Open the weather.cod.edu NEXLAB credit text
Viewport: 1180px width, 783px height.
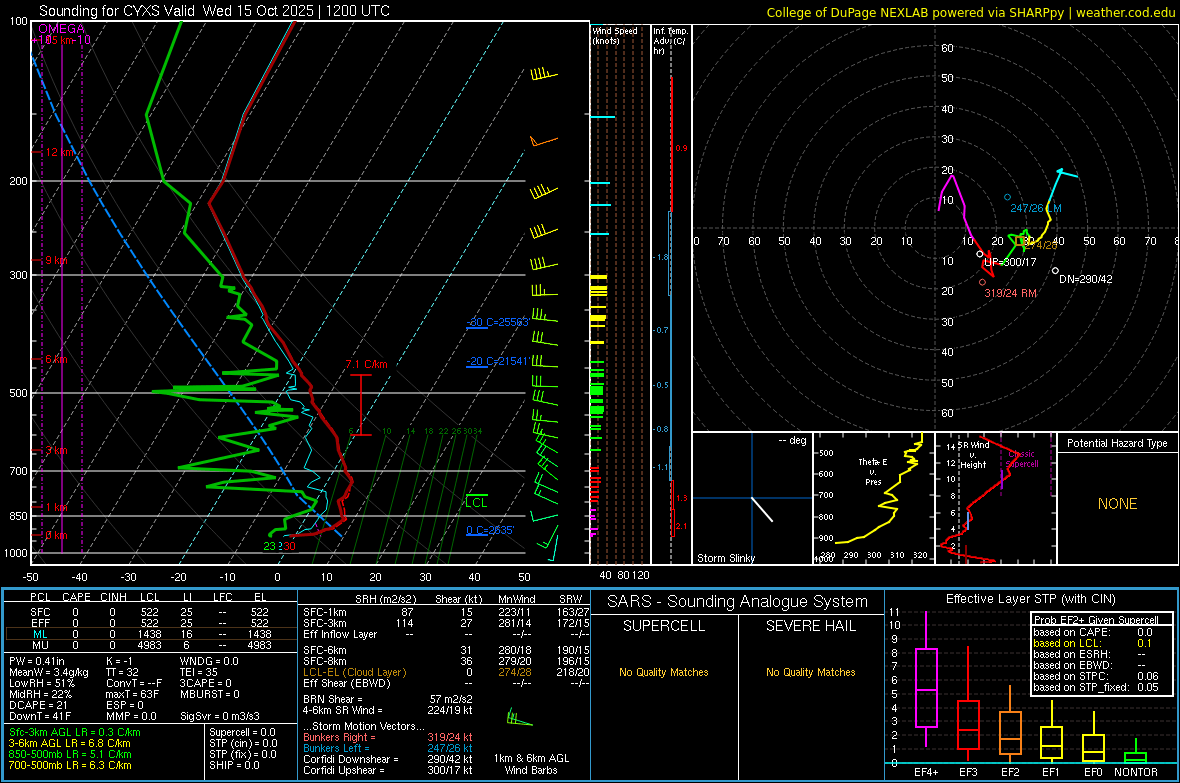(x=971, y=12)
